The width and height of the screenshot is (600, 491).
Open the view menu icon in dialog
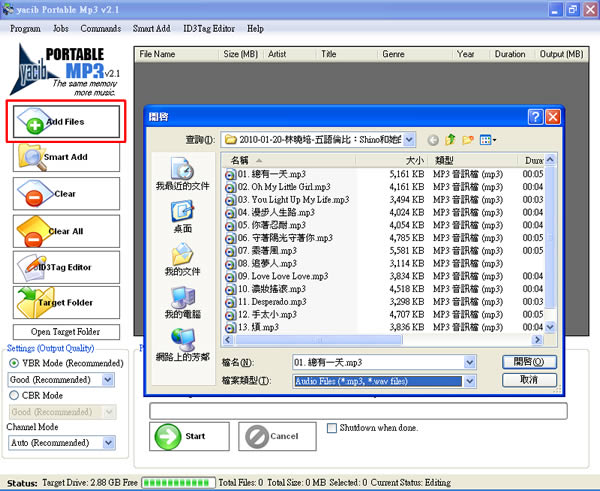[x=488, y=140]
